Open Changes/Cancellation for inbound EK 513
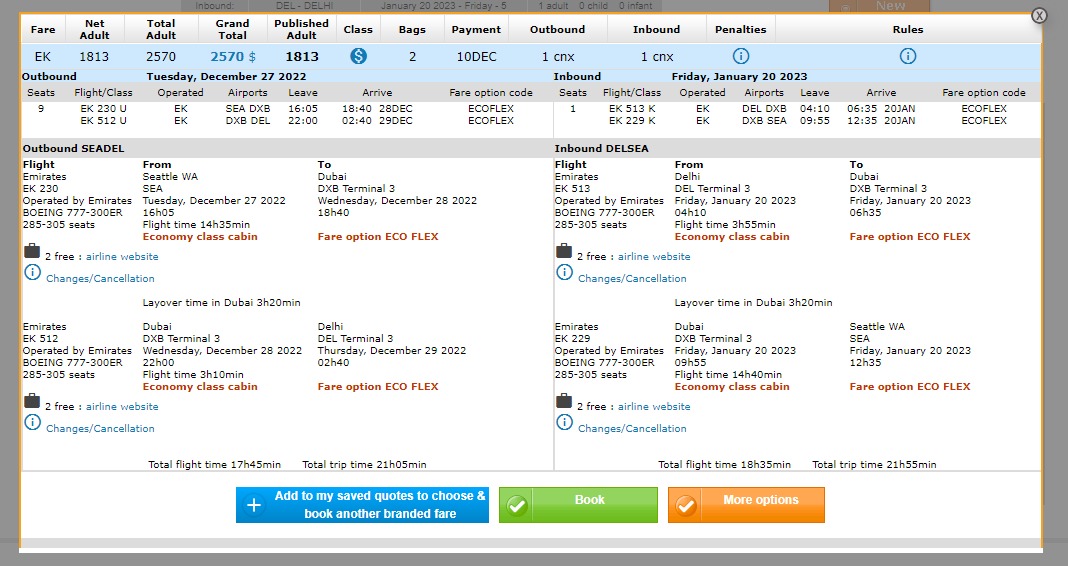The width and height of the screenshot is (1068, 566). click(632, 279)
